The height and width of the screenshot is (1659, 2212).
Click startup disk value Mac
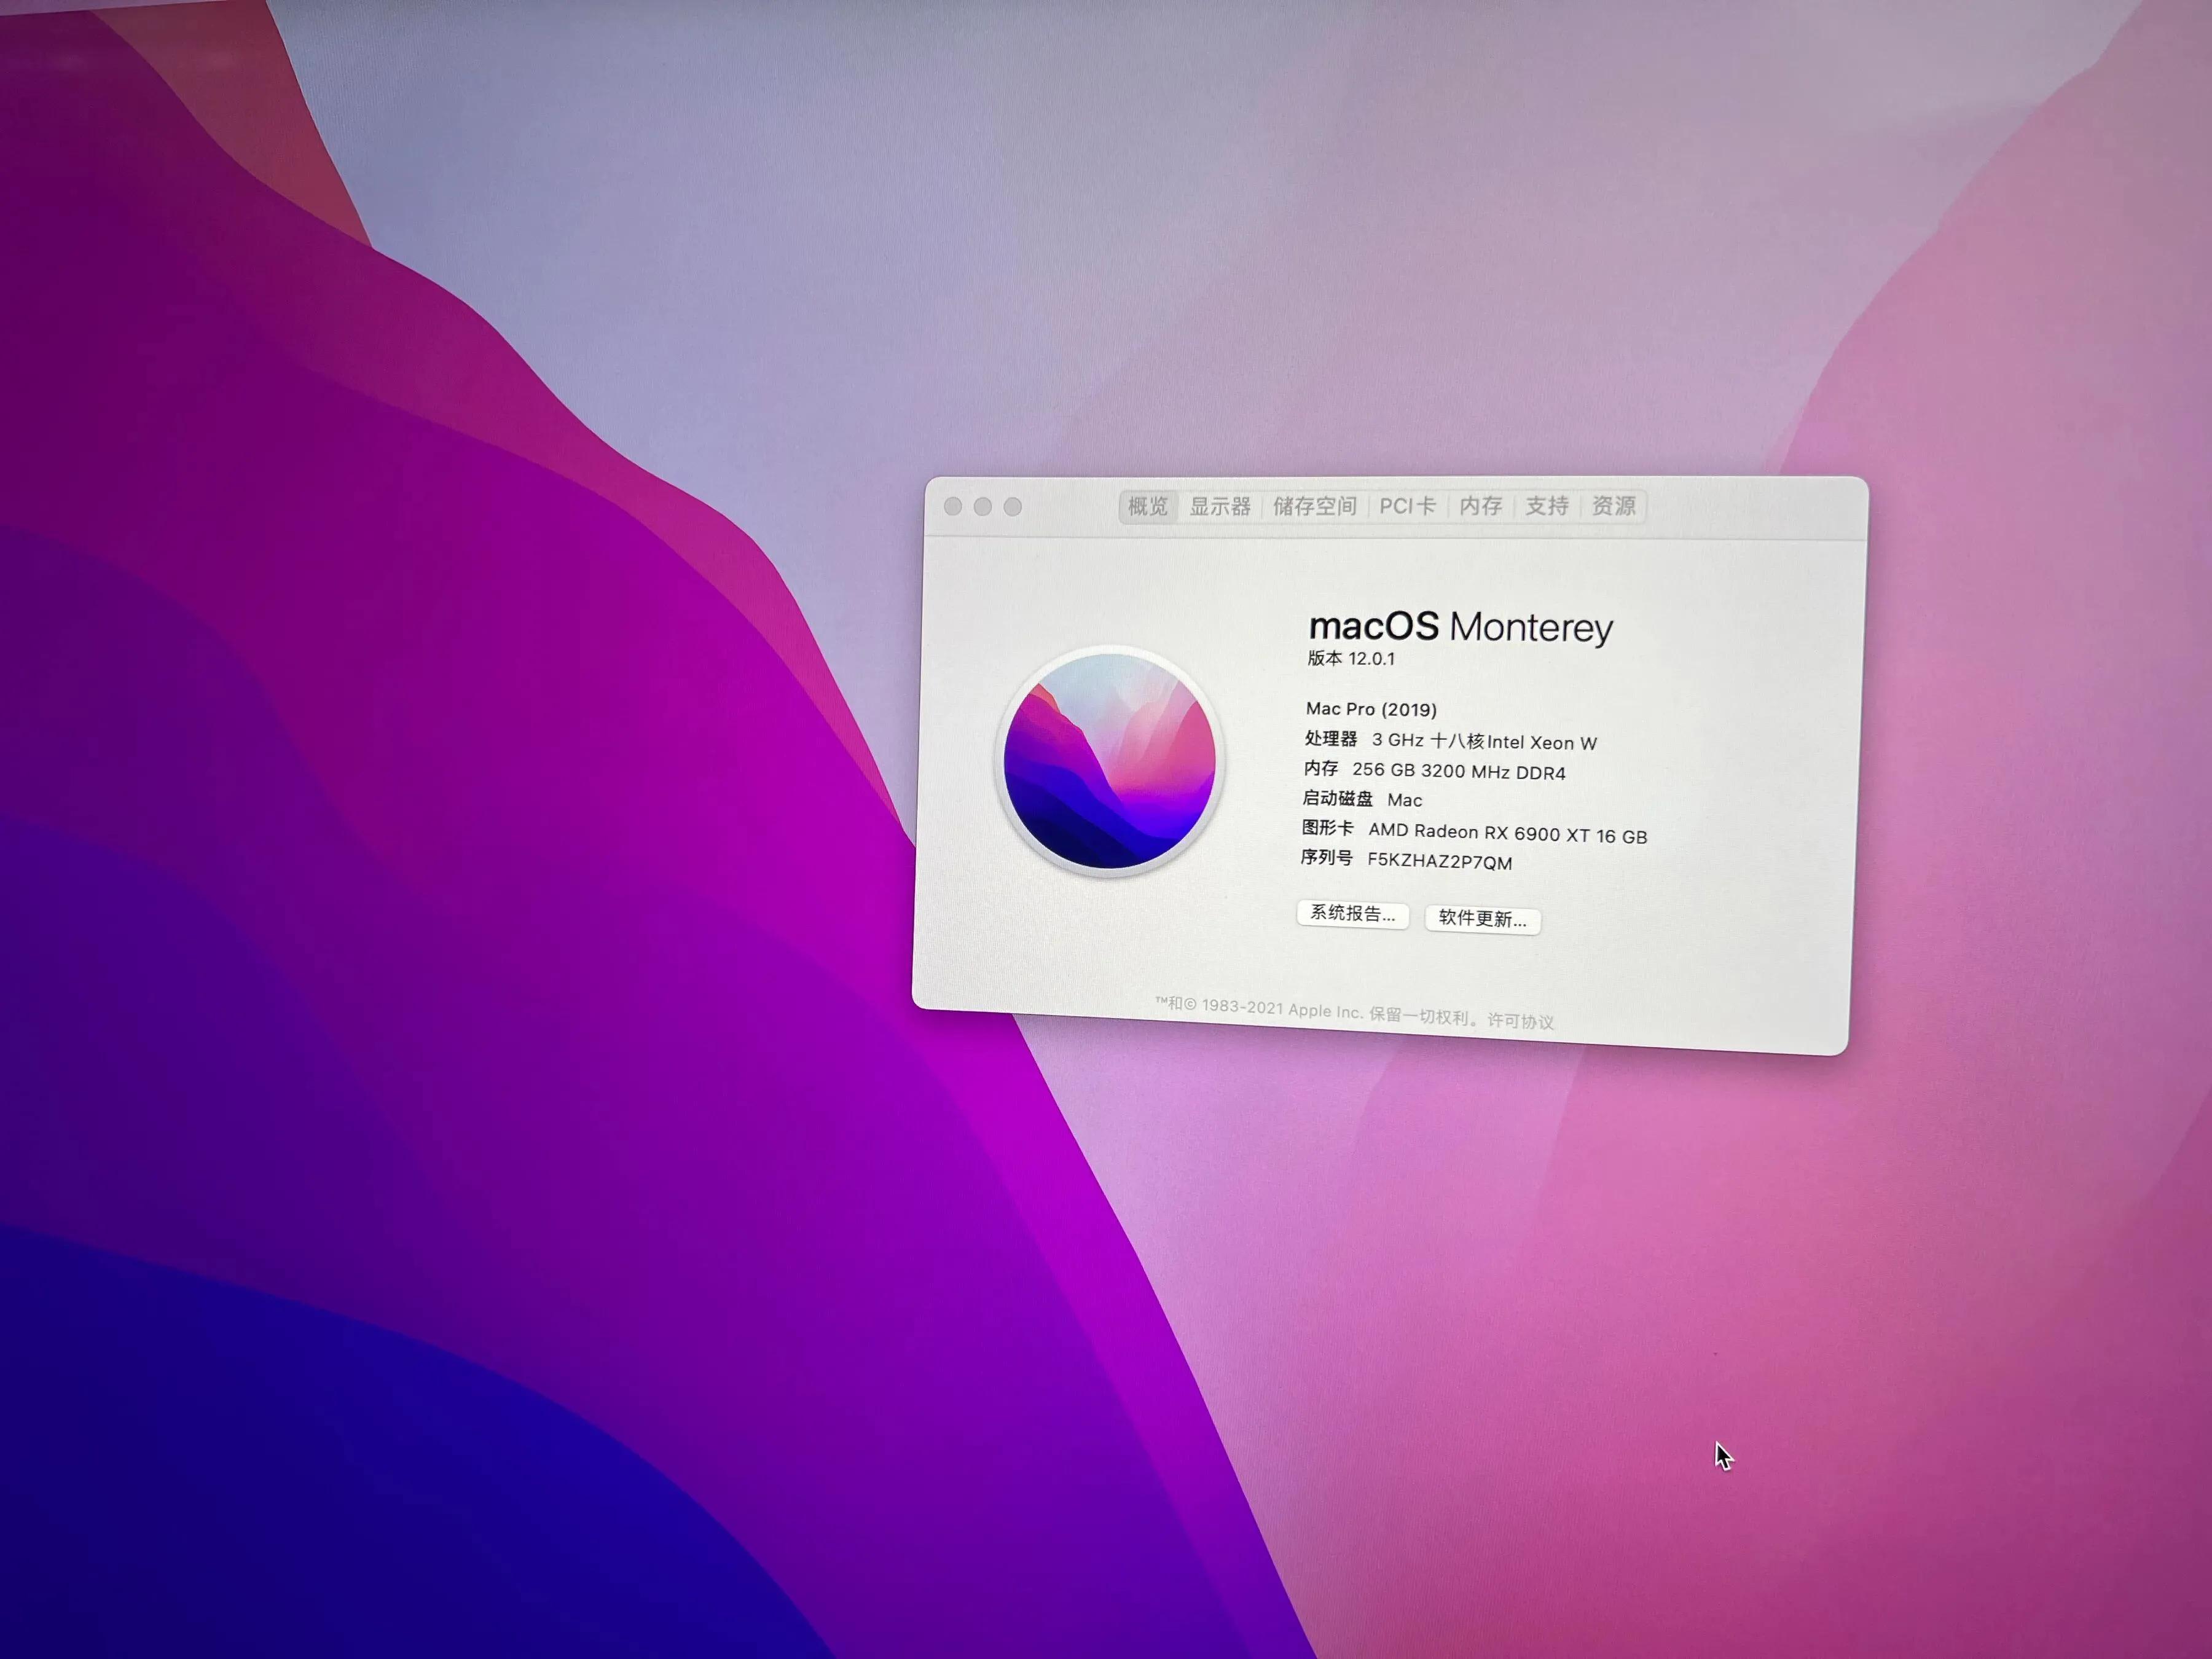(1404, 800)
